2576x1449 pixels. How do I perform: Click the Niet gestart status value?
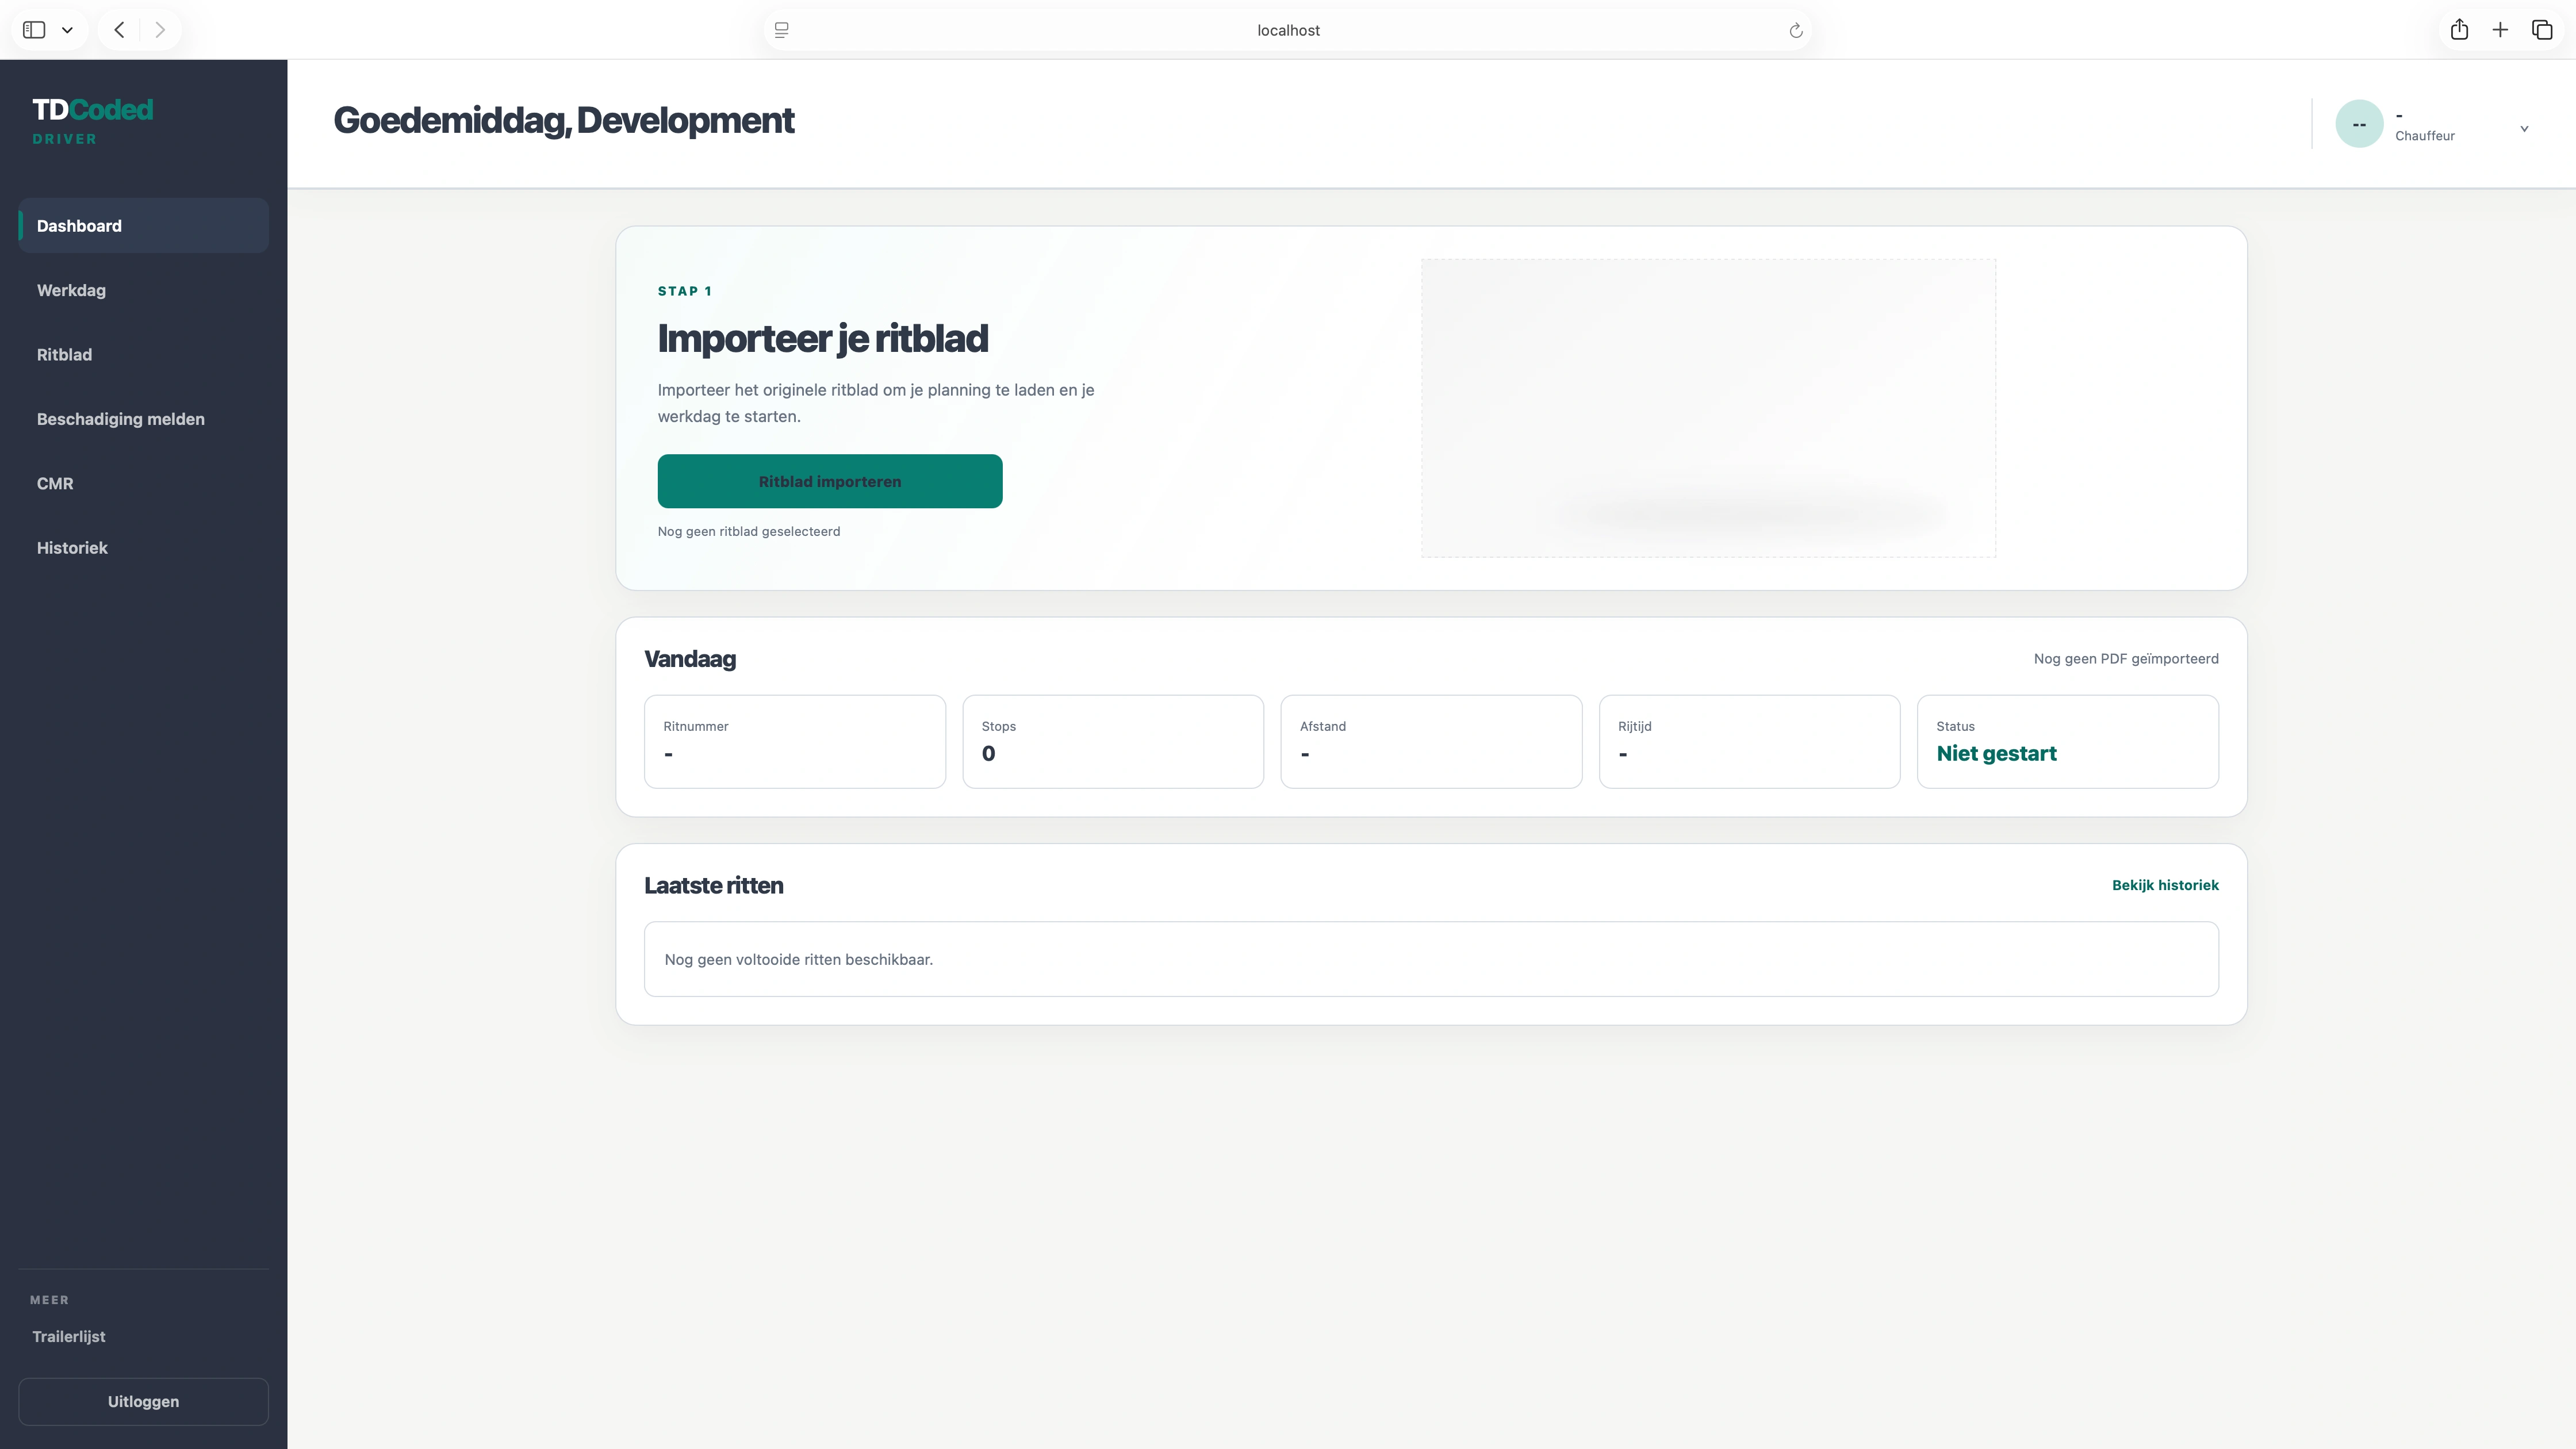pos(1996,754)
